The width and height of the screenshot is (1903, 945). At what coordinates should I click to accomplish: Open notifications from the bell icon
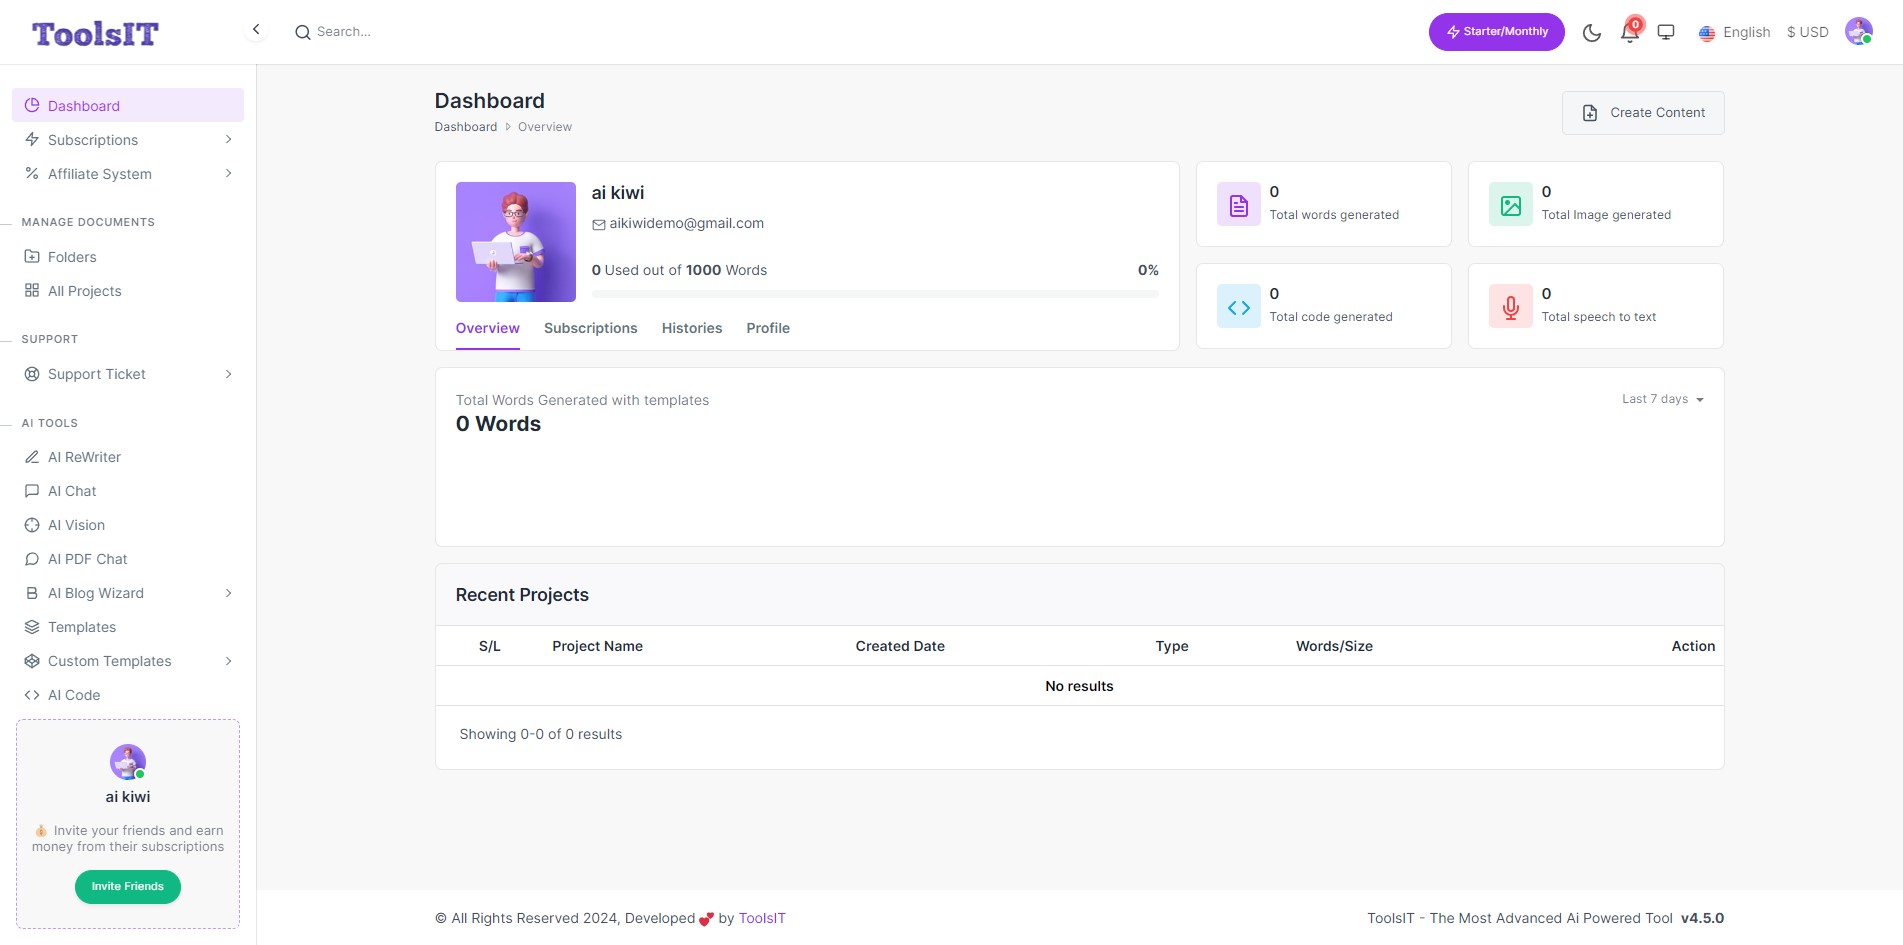(1630, 32)
